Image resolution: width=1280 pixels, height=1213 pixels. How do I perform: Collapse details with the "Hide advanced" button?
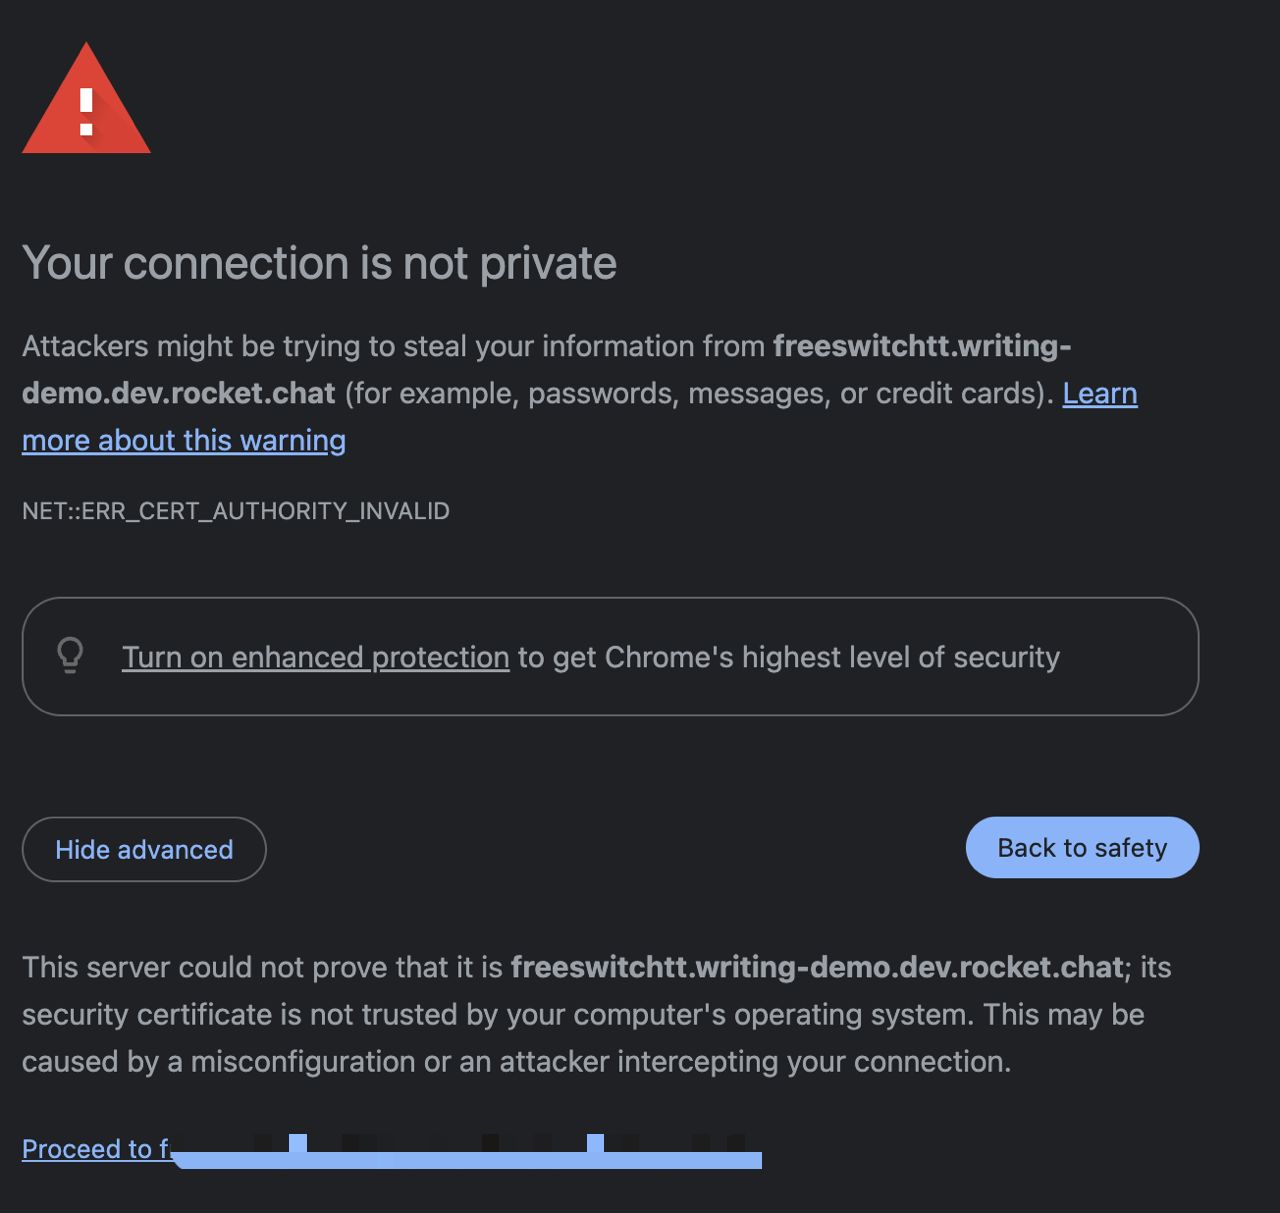pyautogui.click(x=144, y=850)
